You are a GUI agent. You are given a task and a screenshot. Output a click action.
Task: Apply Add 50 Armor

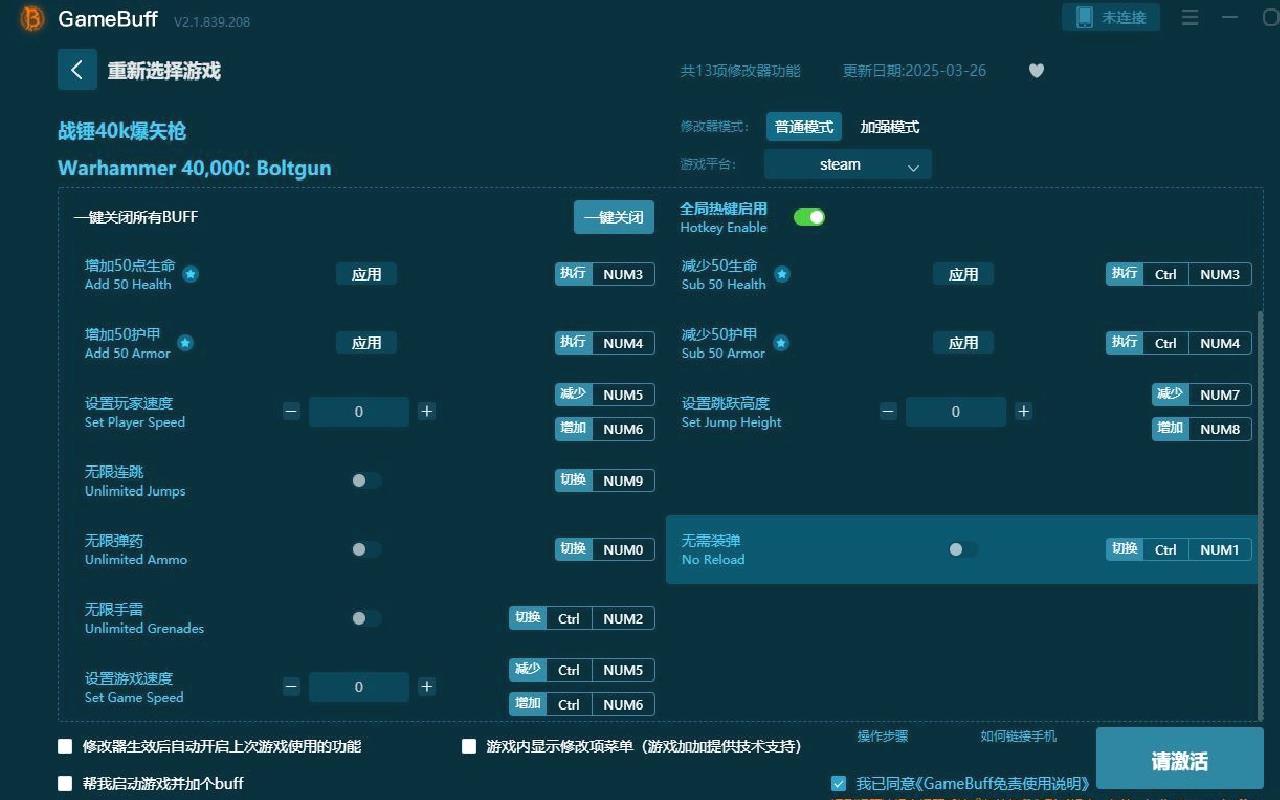pos(366,343)
